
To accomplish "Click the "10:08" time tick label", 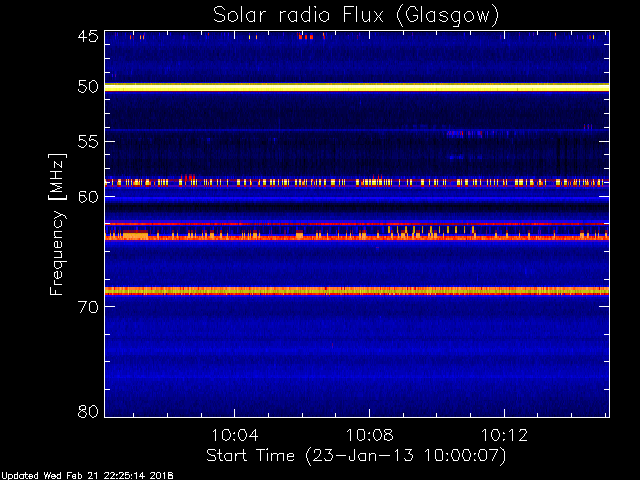I will [370, 435].
